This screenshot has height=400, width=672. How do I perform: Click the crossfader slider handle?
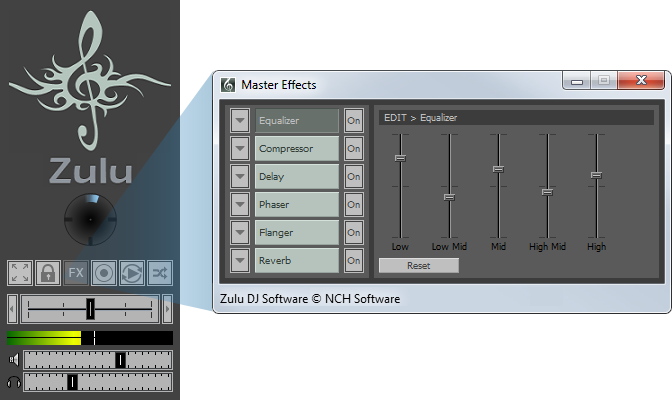point(90,309)
